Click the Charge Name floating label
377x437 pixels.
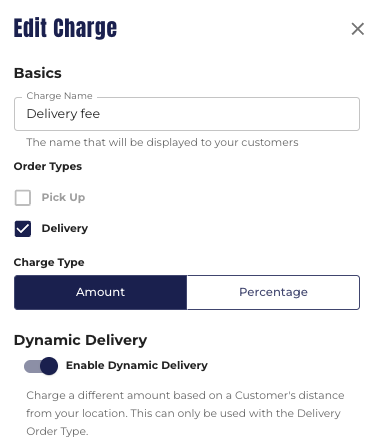tap(59, 96)
